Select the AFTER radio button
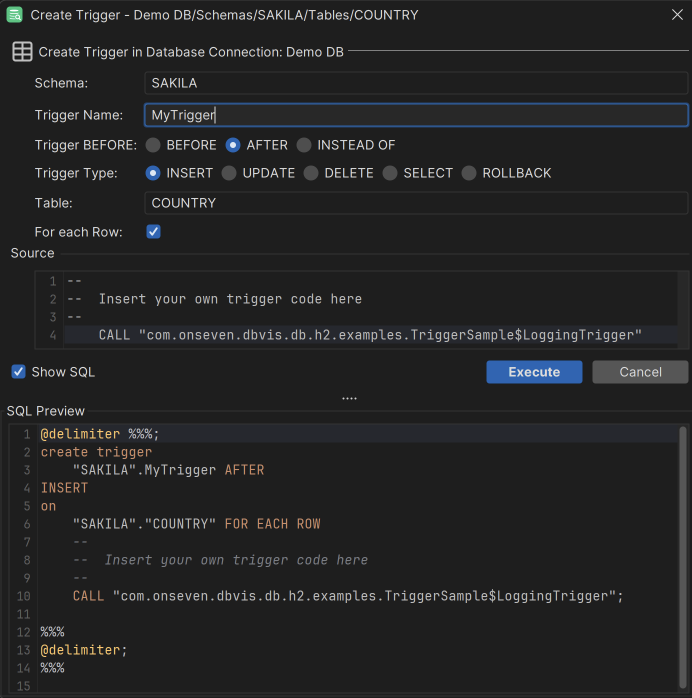692x698 pixels. (233, 145)
